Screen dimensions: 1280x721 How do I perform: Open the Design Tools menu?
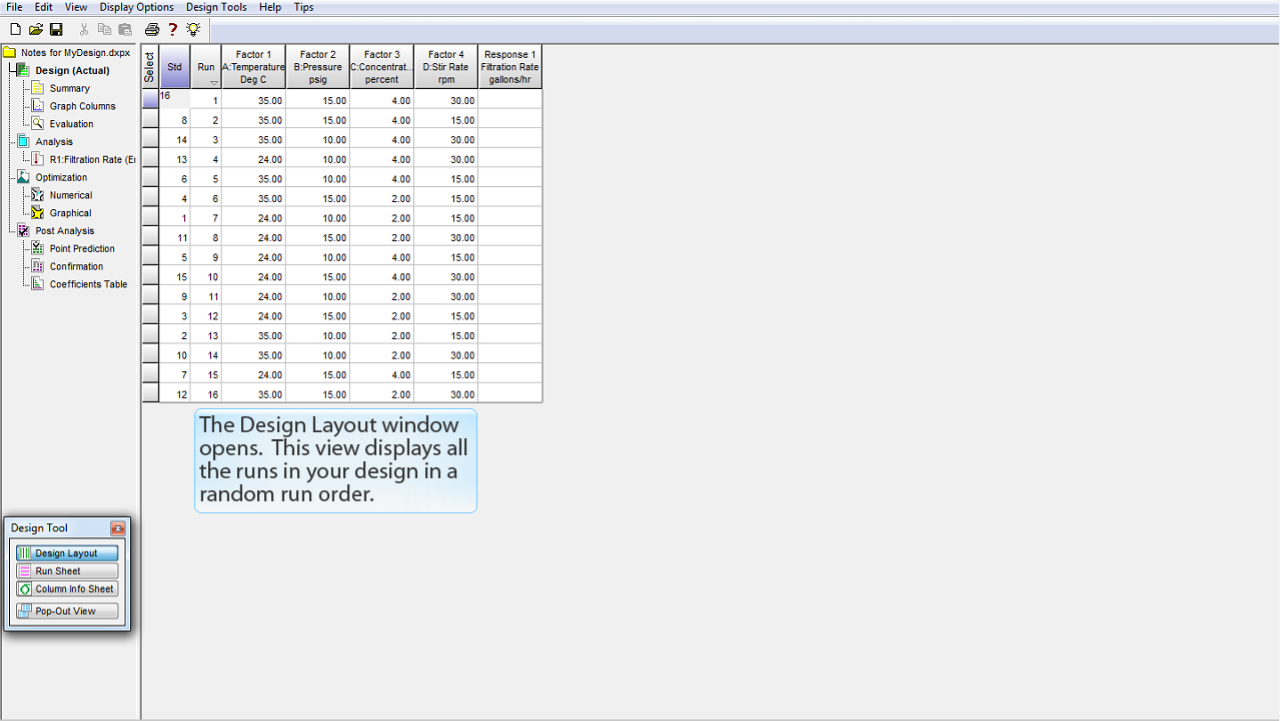tap(216, 7)
